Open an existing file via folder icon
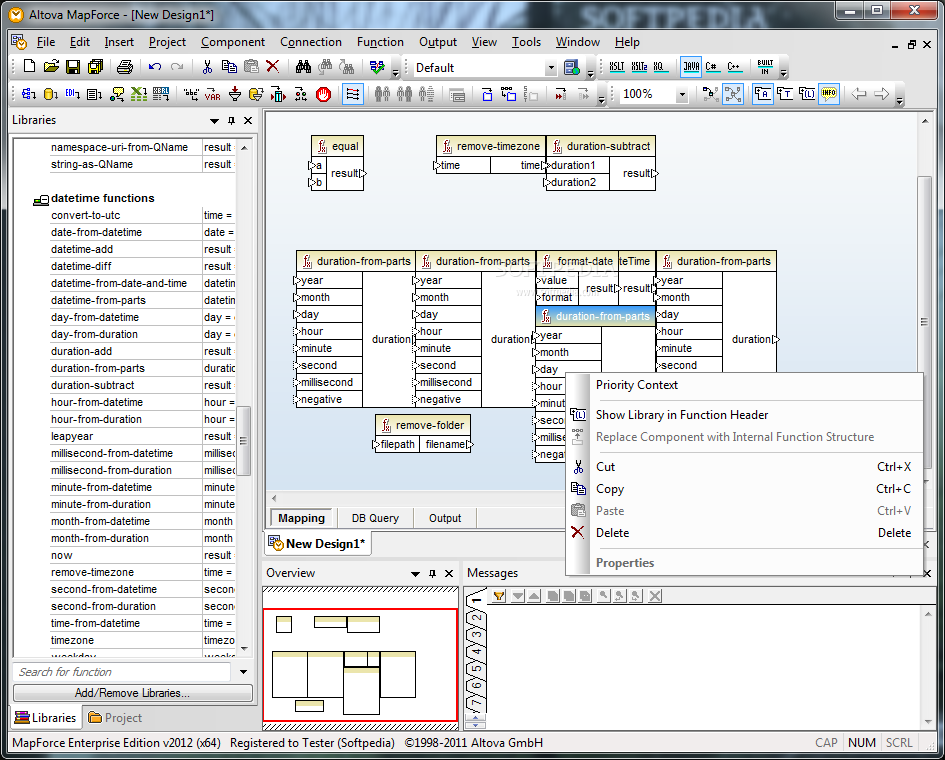945x760 pixels. point(51,67)
